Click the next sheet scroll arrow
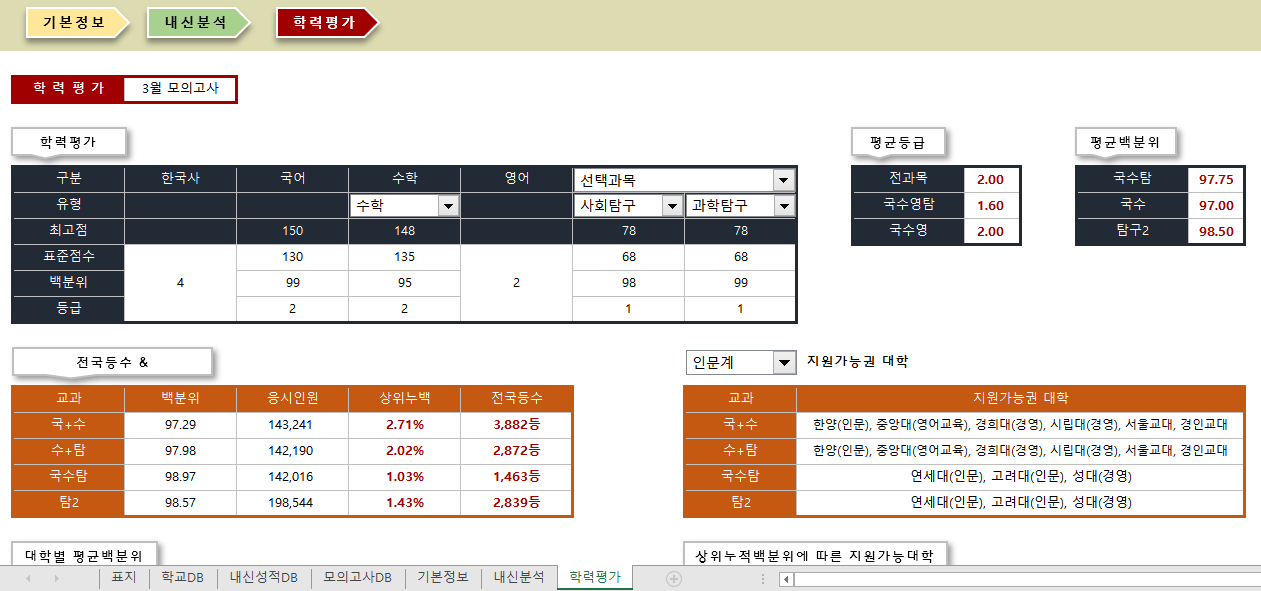Viewport: 1261px width, 591px height. tap(56, 578)
